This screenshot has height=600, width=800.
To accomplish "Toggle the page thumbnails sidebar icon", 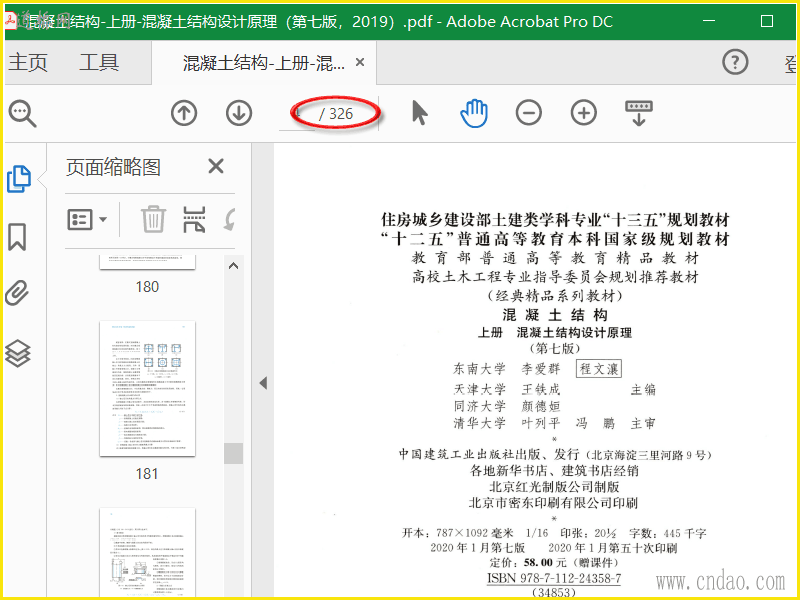I will coord(19,179).
